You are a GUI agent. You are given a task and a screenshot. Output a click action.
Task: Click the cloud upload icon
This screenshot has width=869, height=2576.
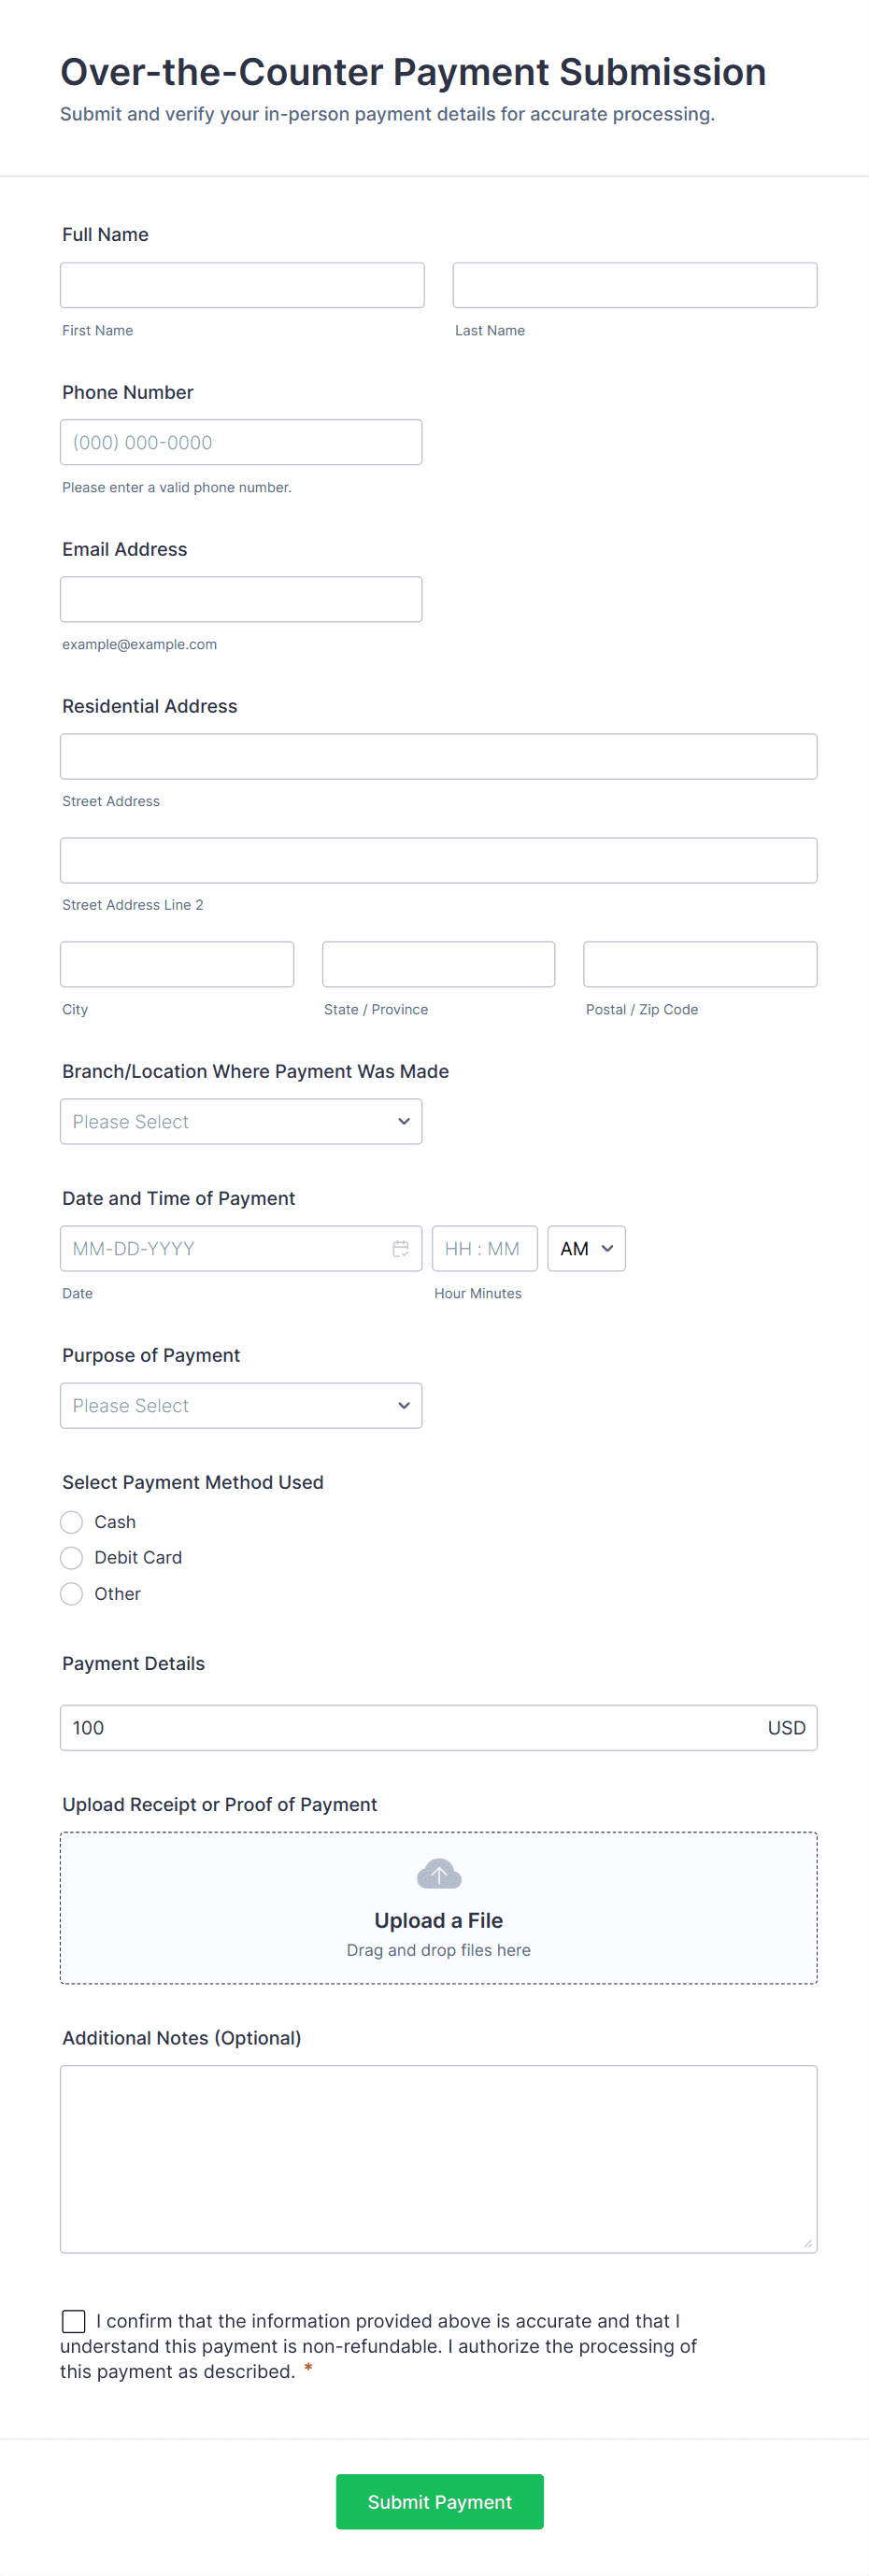(x=438, y=1874)
